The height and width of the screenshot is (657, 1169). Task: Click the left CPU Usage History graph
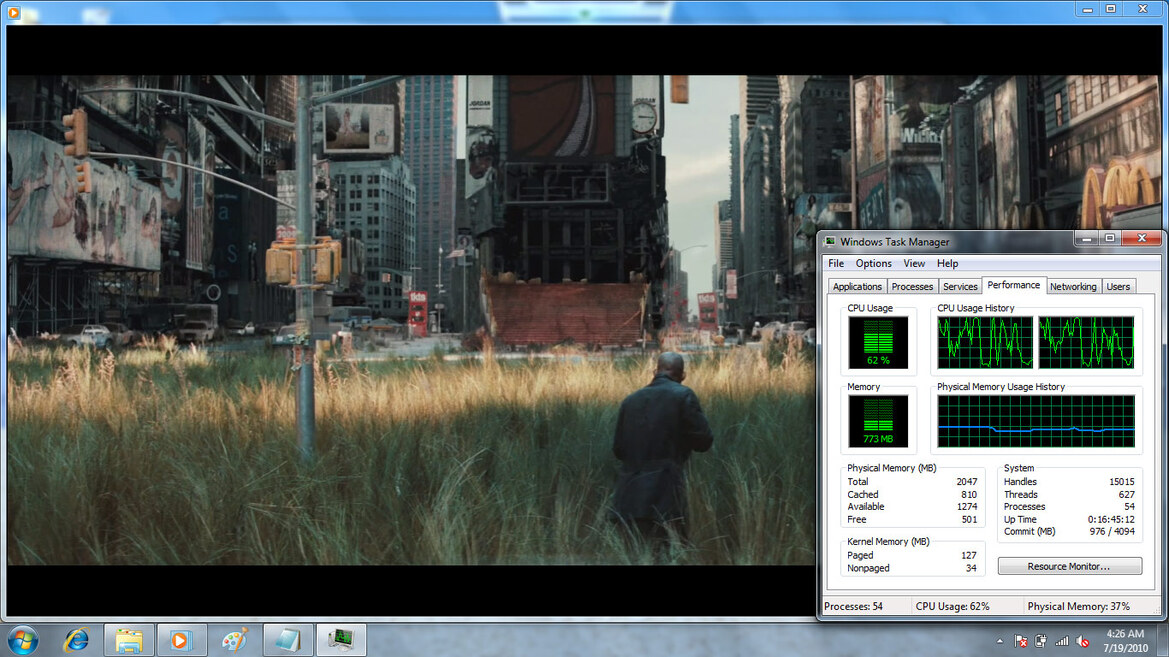(x=985, y=342)
